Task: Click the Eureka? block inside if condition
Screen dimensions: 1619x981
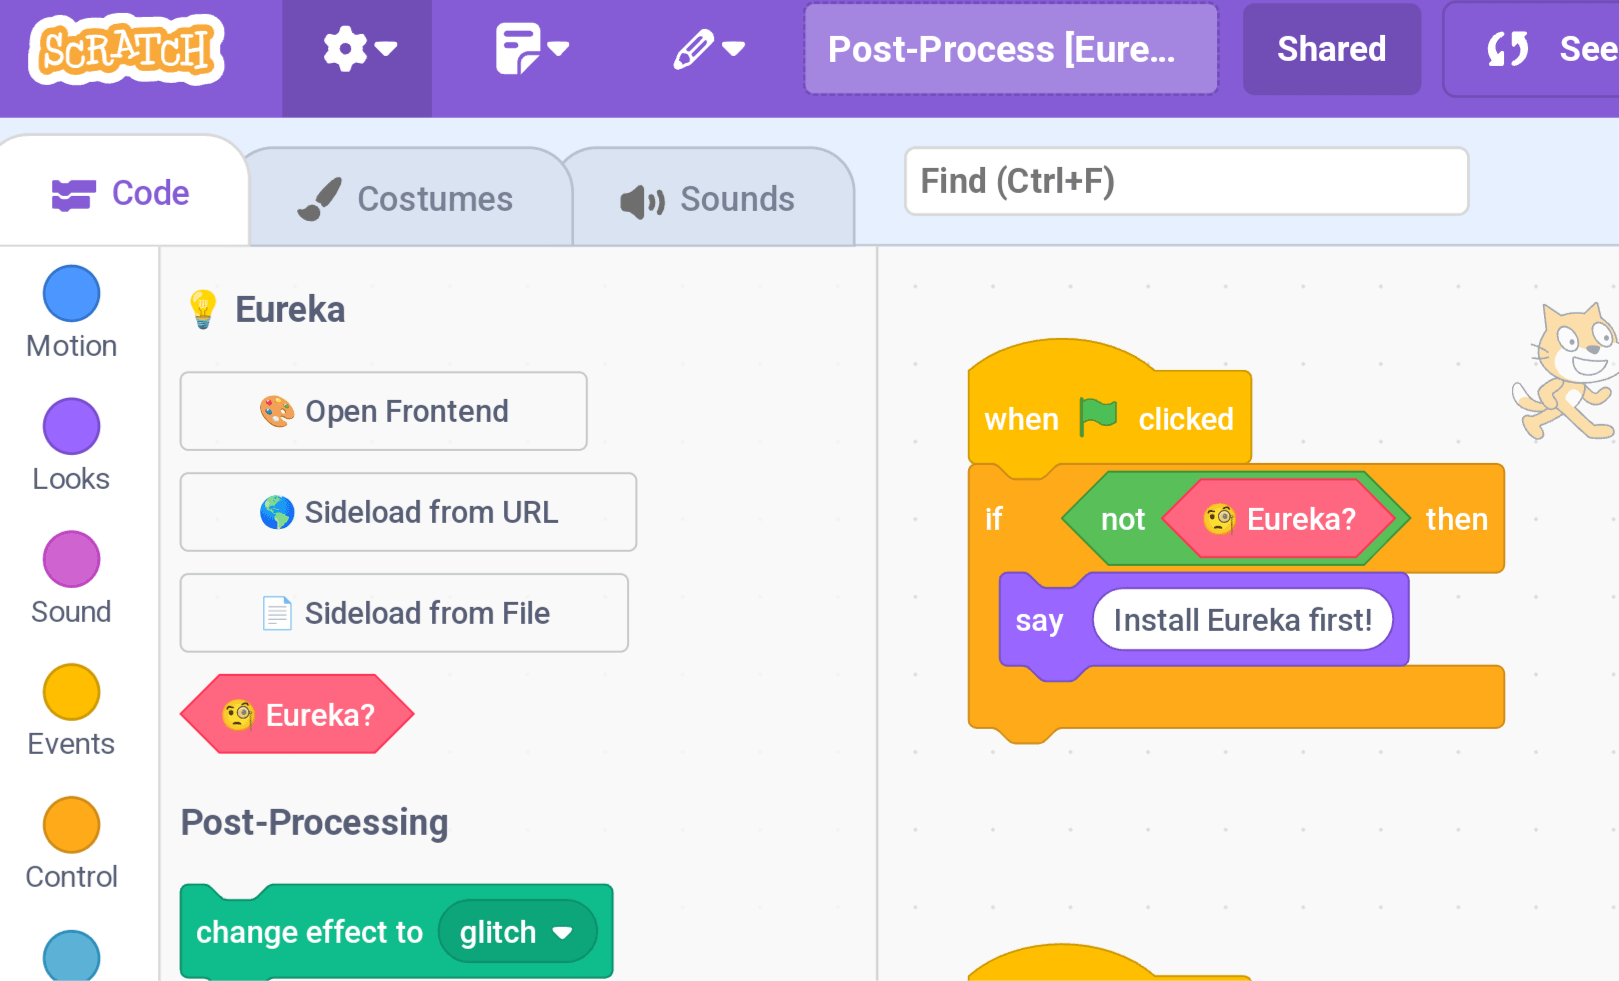Action: 1279,519
